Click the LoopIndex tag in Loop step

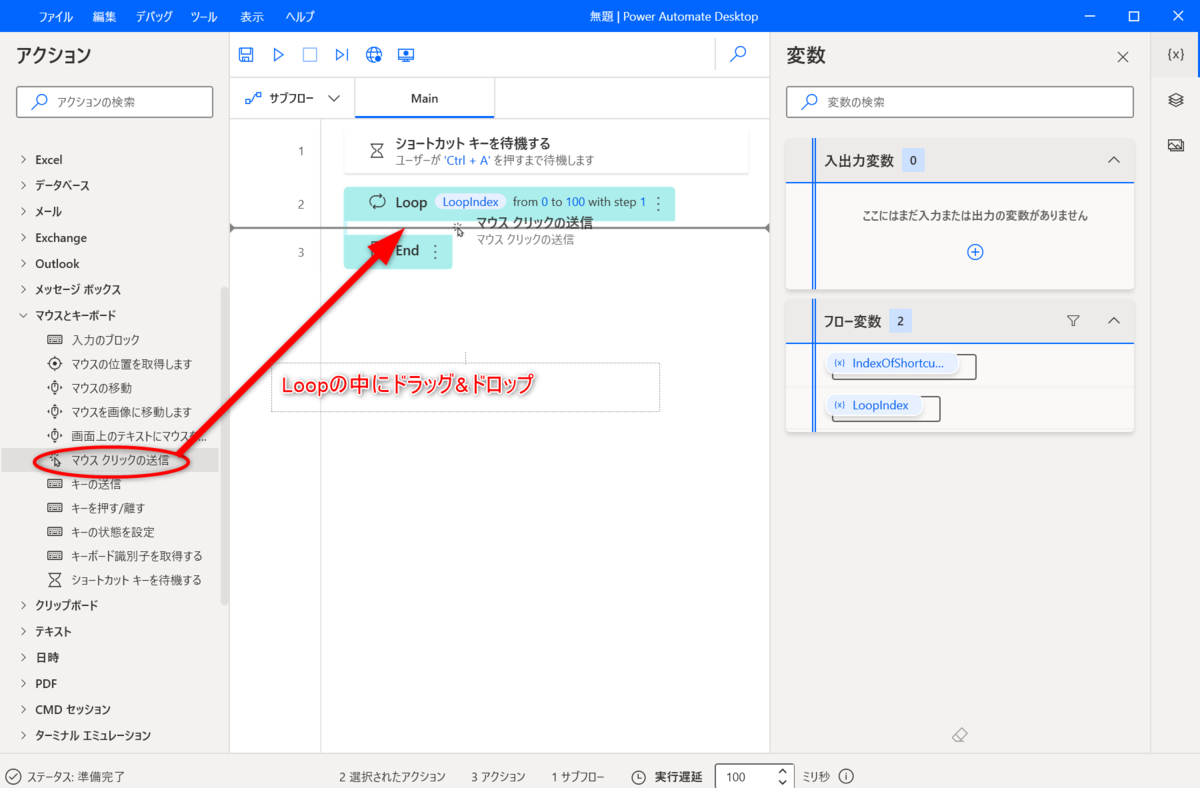[x=470, y=202]
